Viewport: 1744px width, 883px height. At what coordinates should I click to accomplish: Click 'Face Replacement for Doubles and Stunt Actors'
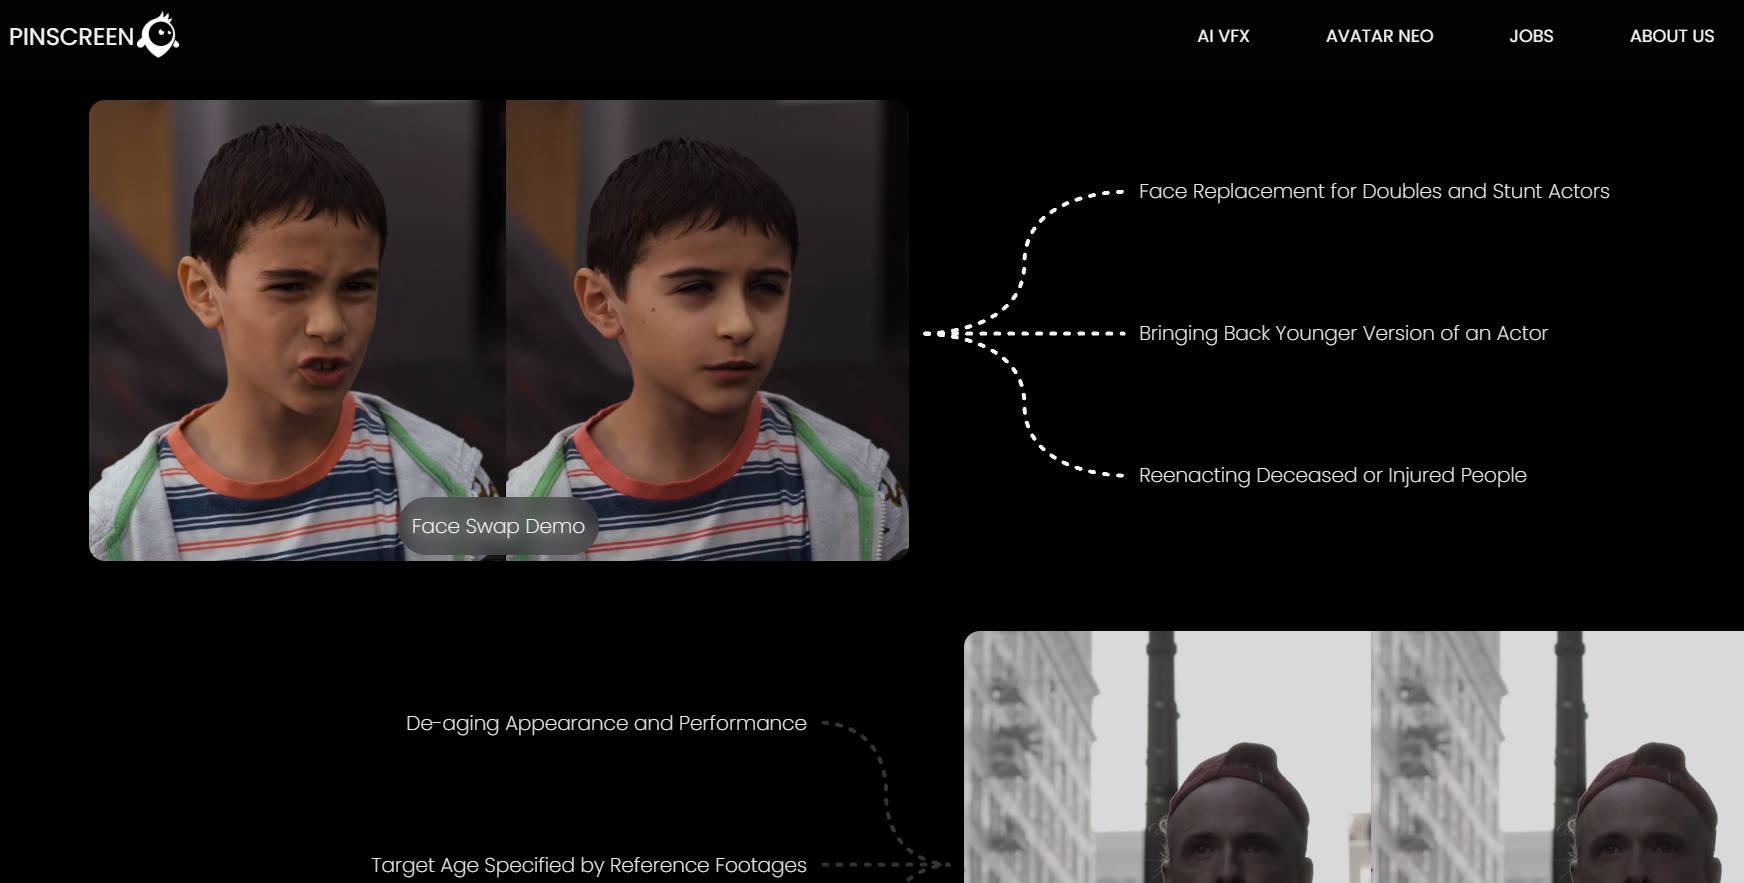(1374, 191)
